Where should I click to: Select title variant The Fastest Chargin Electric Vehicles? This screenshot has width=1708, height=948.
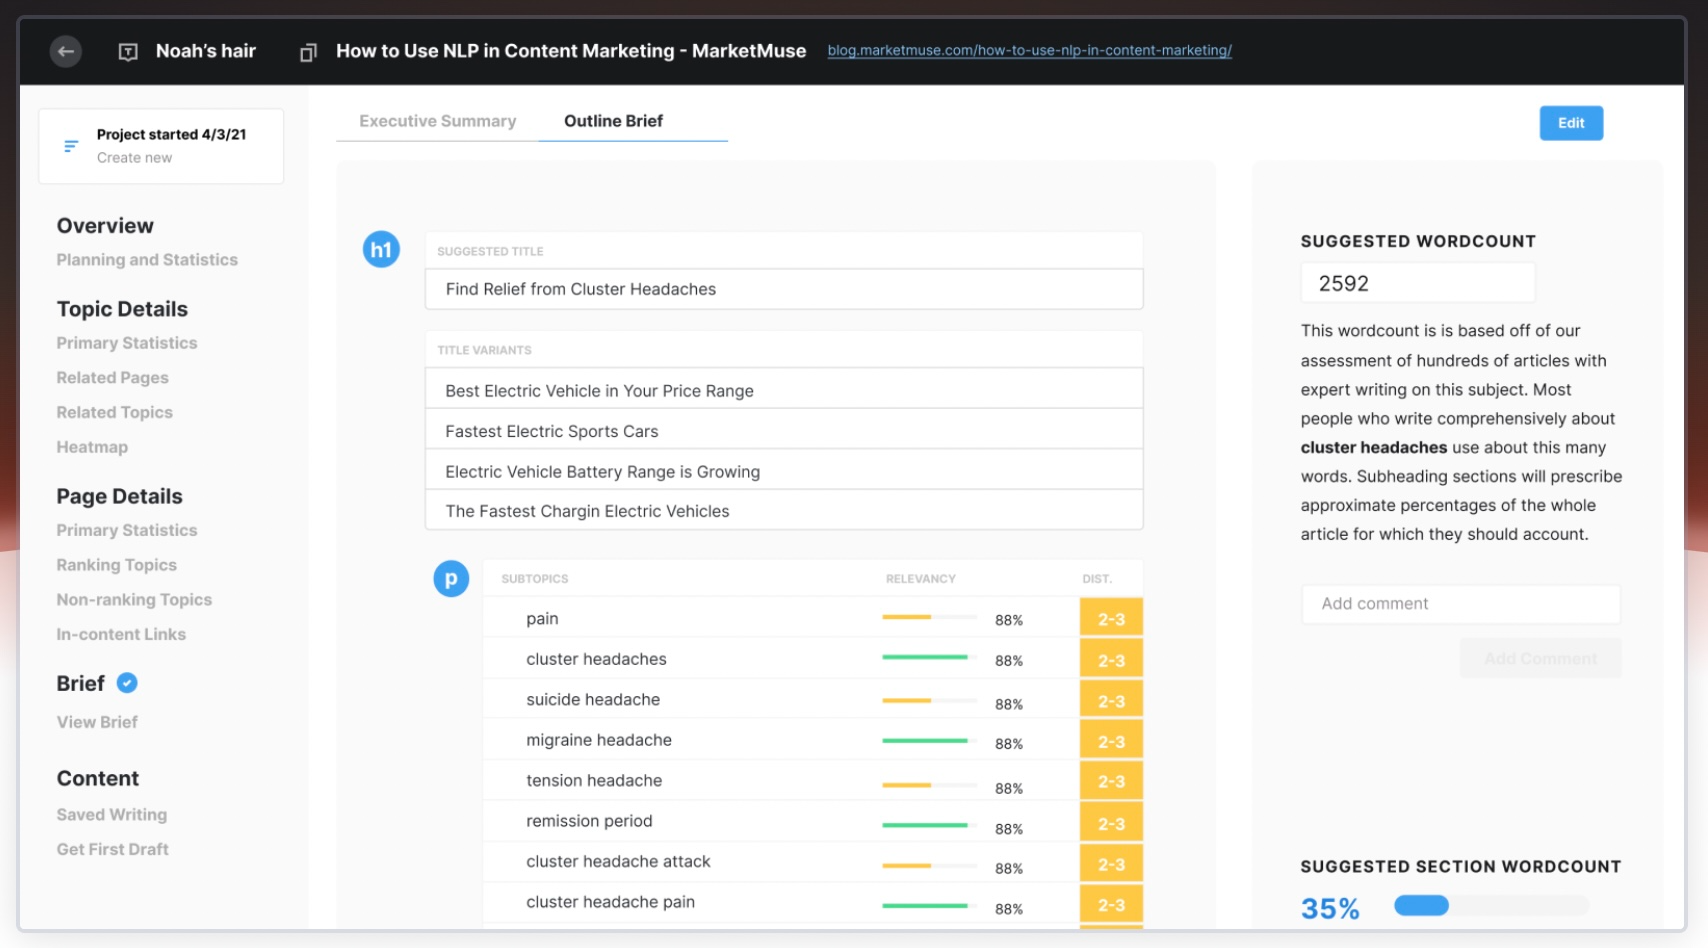(x=784, y=511)
